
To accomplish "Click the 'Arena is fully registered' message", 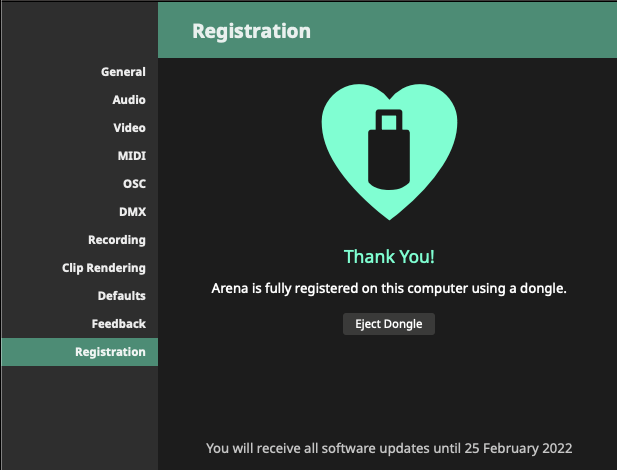I will point(389,289).
